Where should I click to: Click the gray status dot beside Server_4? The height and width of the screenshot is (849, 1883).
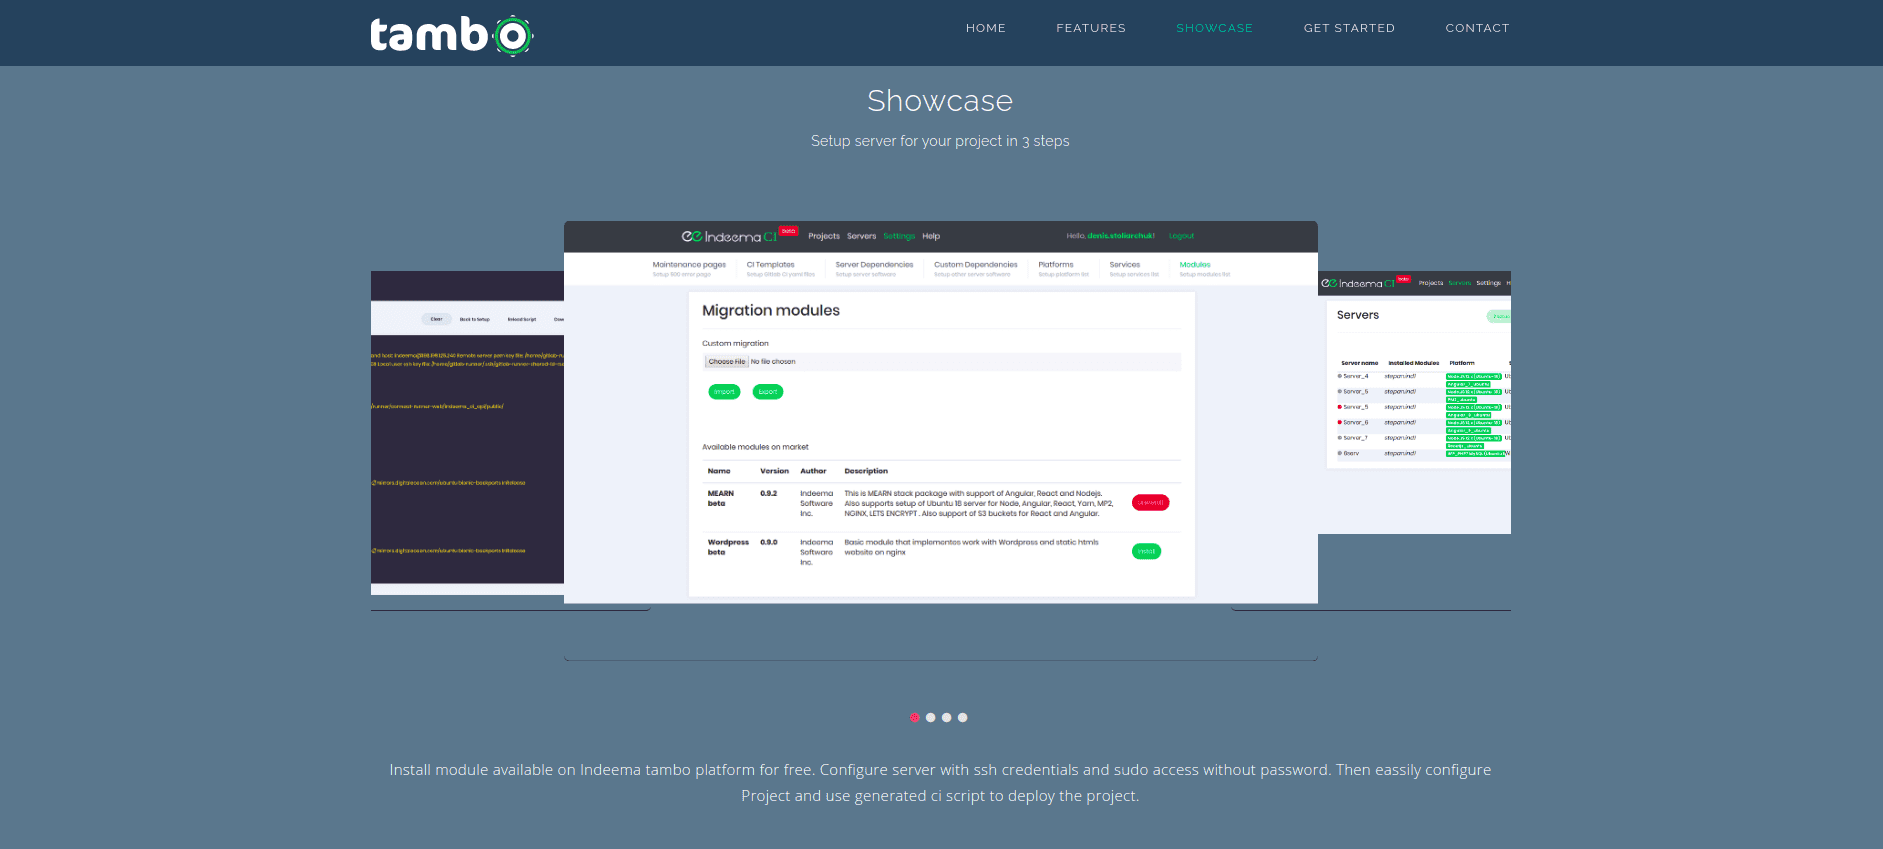[x=1339, y=377]
